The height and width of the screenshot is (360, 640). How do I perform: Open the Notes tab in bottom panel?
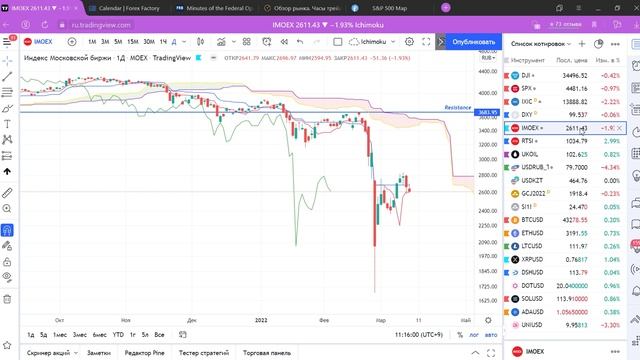click(x=99, y=353)
